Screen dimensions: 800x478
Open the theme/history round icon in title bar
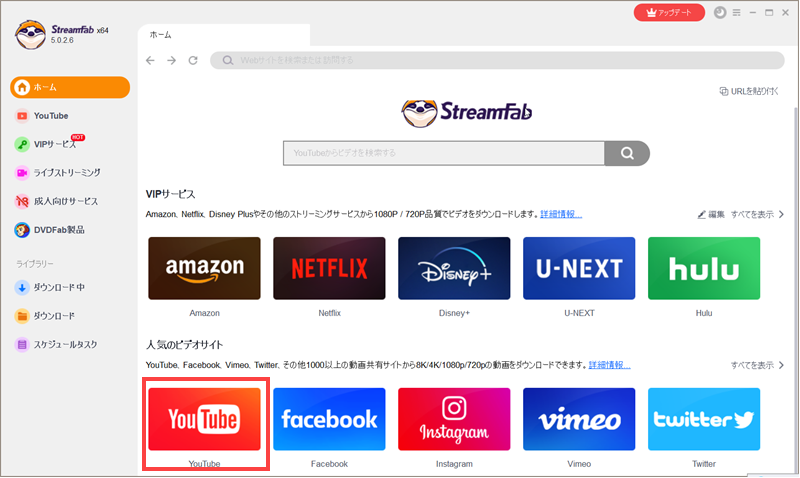coord(720,12)
